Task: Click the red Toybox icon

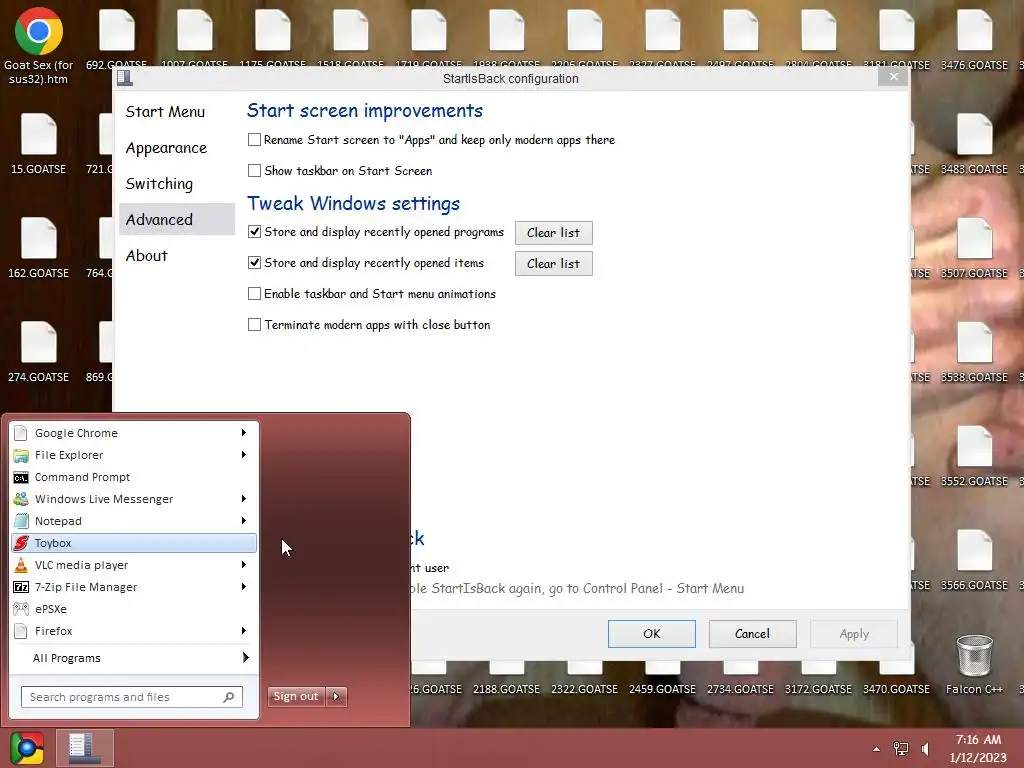Action: 21,543
